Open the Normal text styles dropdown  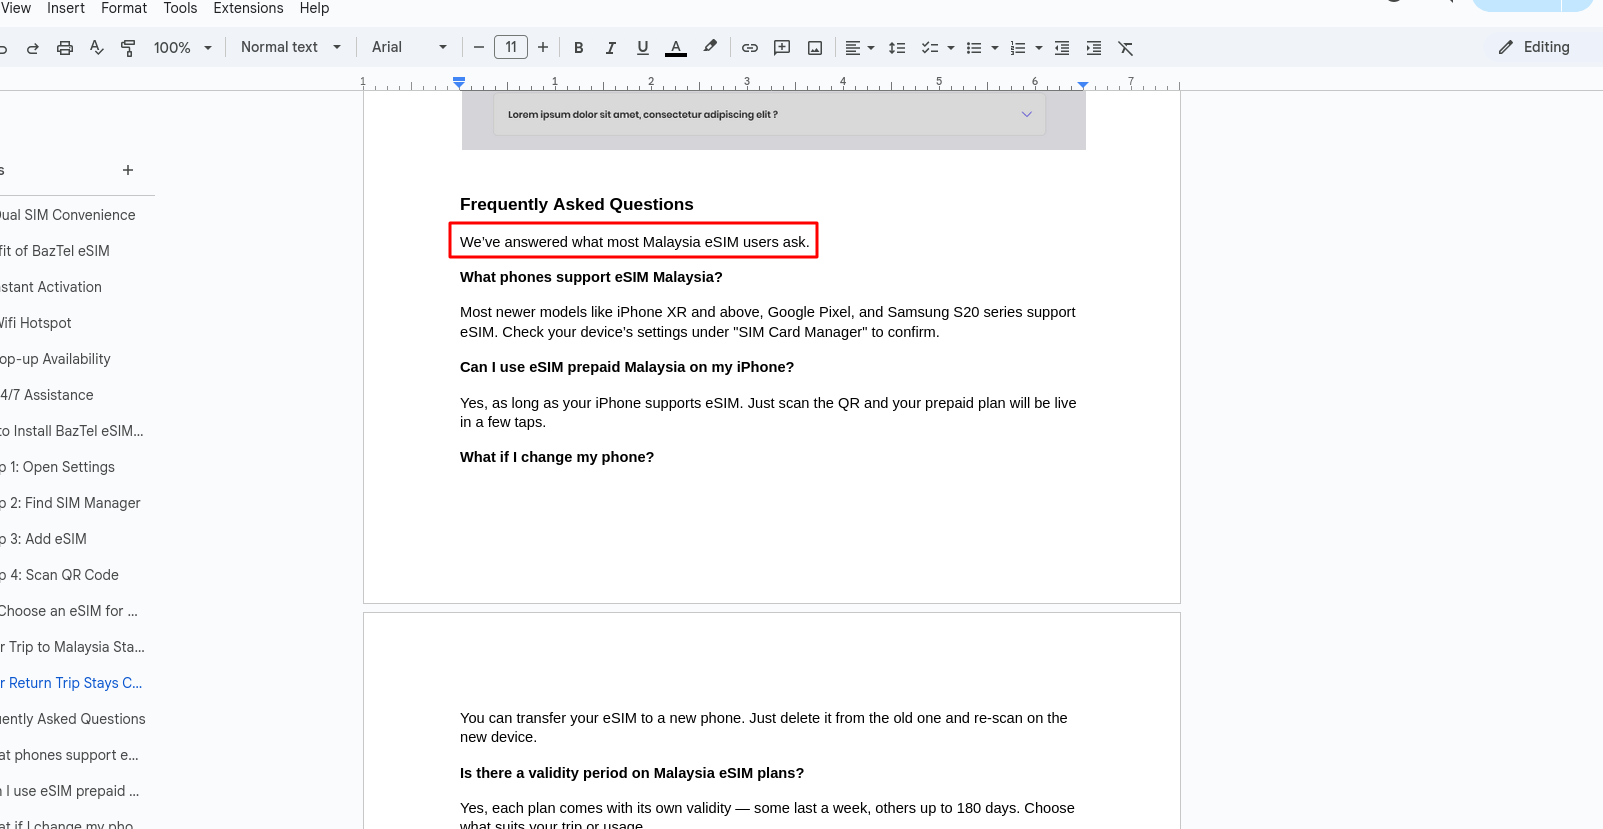click(290, 48)
